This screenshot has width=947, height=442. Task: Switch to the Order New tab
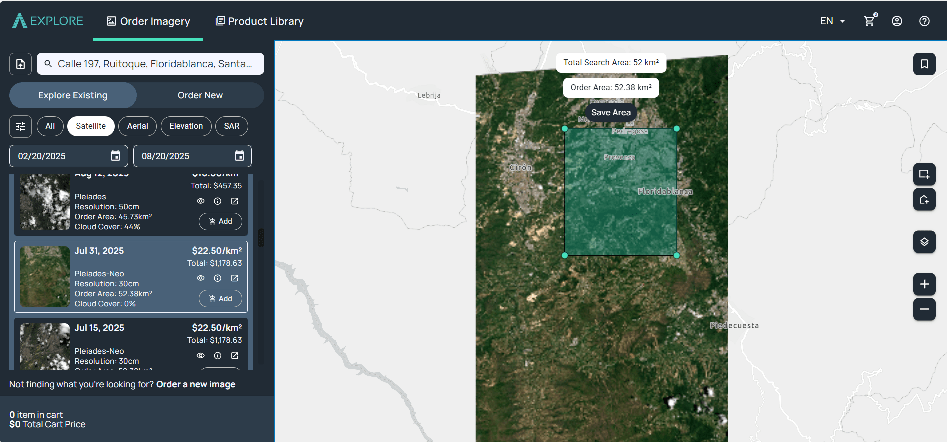(200, 95)
